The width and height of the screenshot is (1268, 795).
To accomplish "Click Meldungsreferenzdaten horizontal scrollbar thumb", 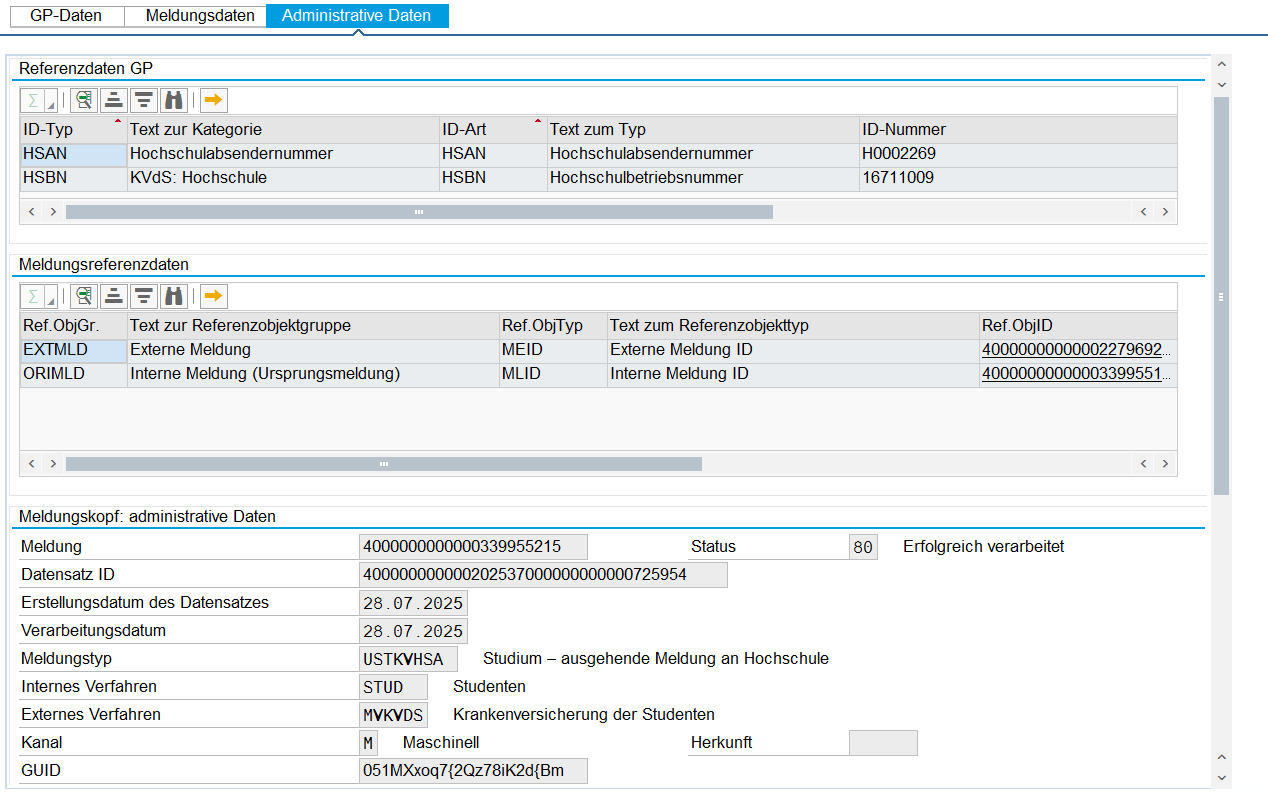I will pos(384,464).
